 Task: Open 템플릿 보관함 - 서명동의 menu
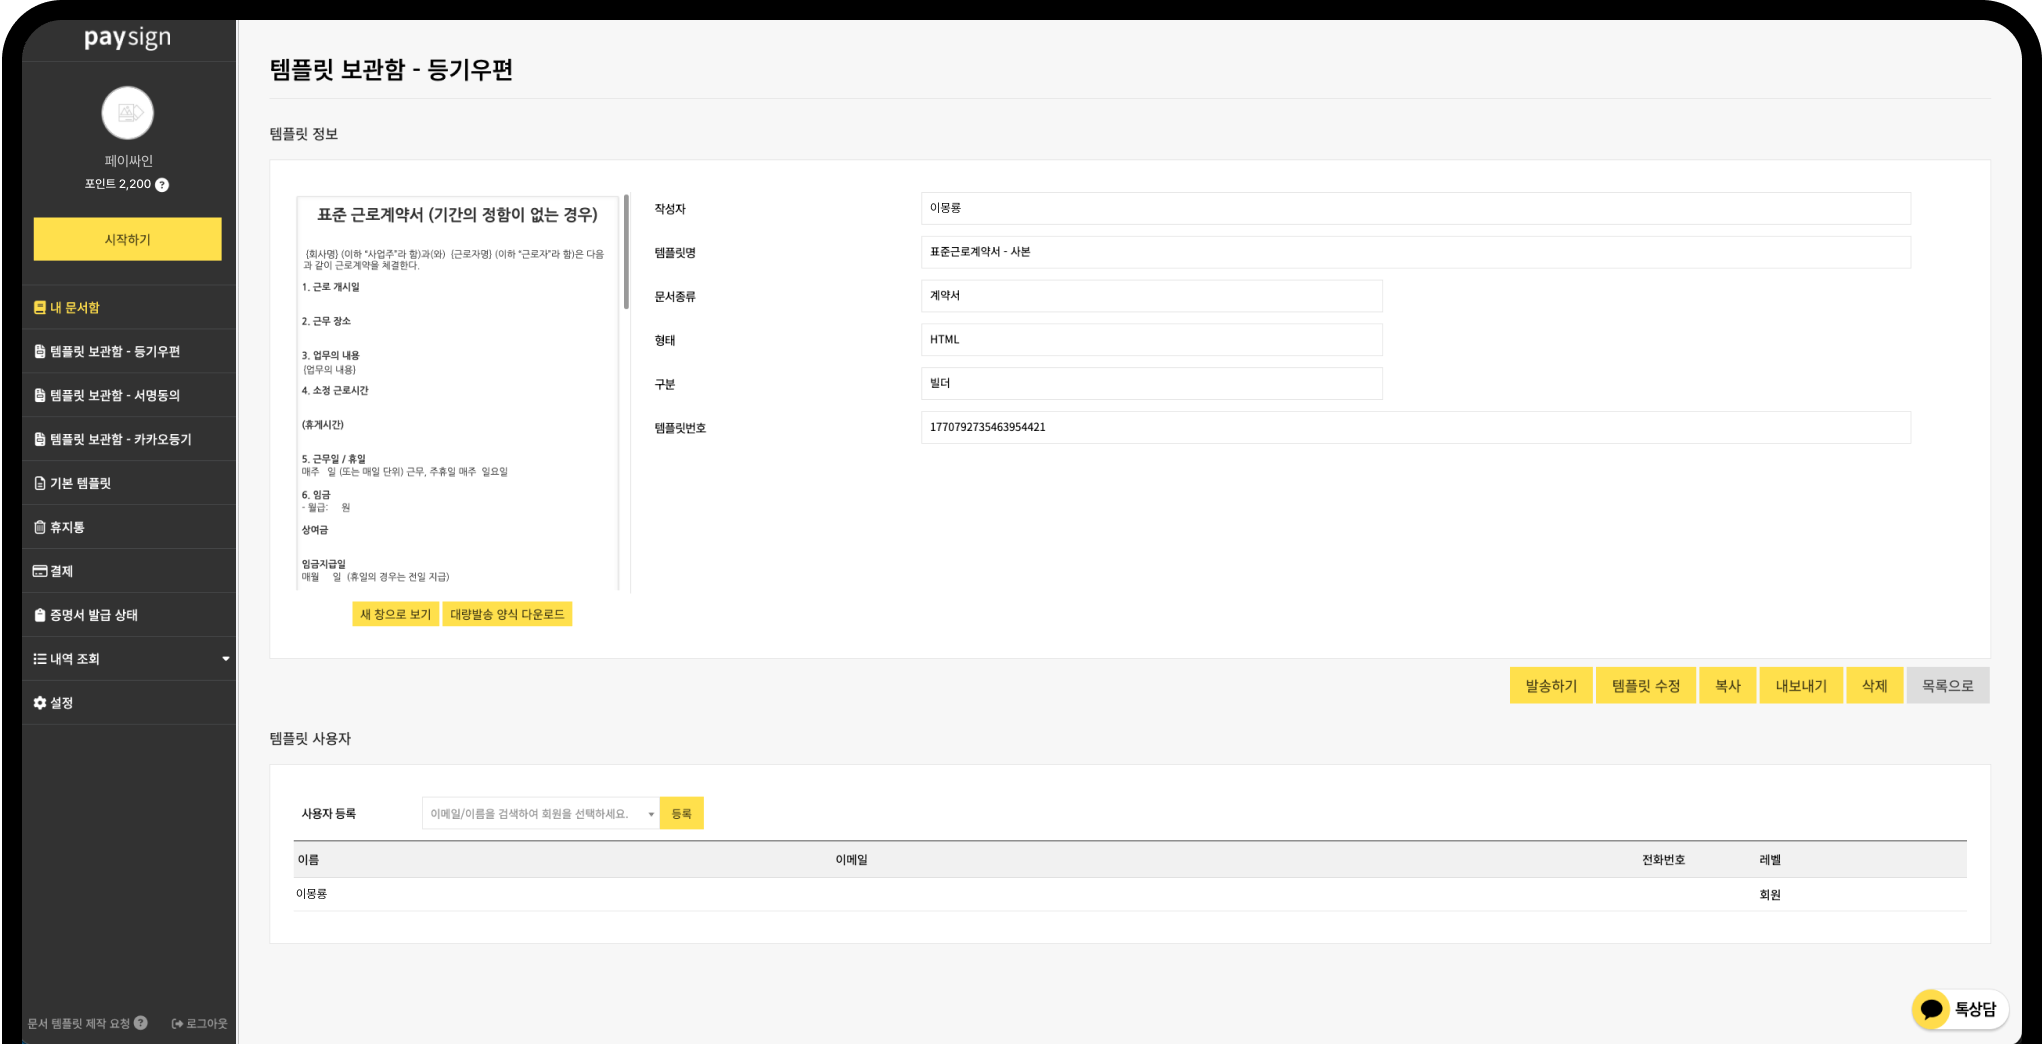click(115, 396)
